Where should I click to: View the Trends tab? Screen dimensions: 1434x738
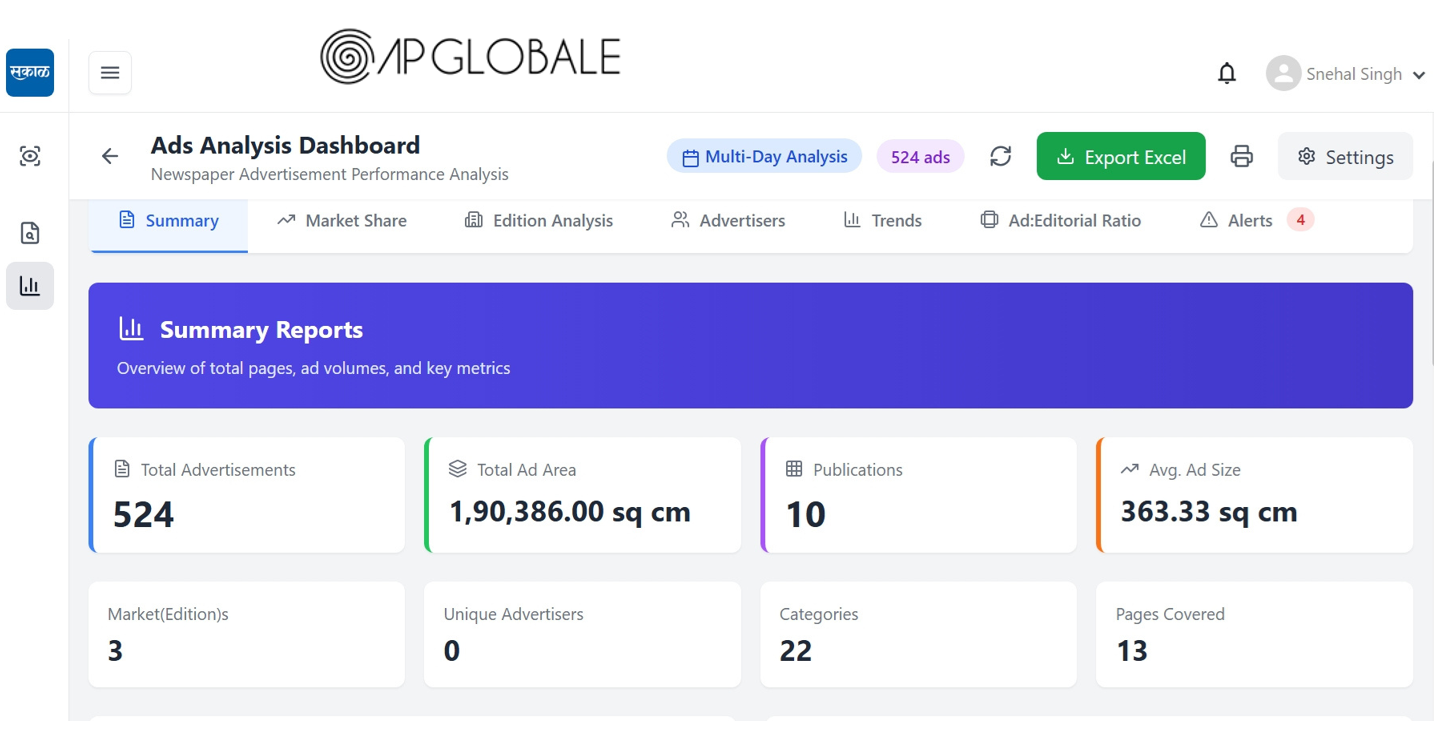point(882,221)
